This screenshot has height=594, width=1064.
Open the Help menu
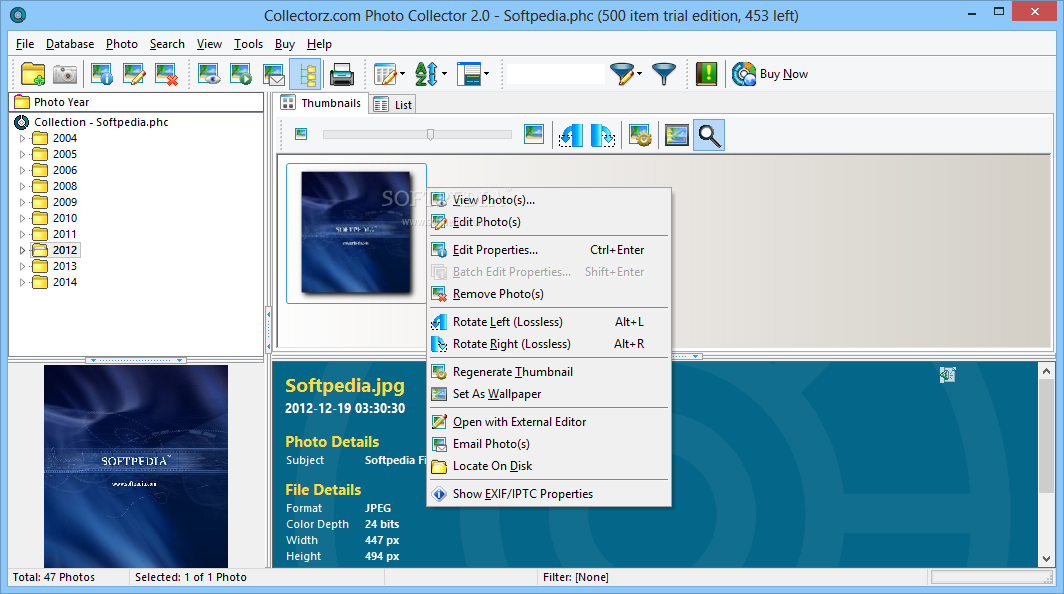click(319, 44)
